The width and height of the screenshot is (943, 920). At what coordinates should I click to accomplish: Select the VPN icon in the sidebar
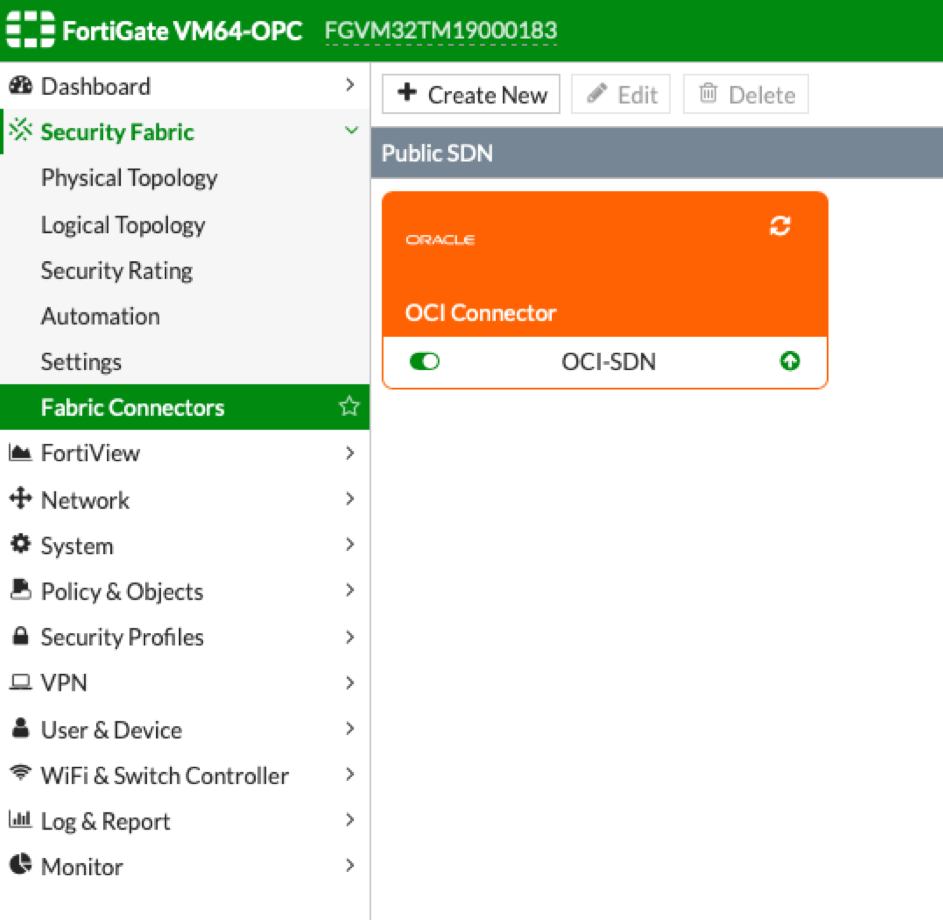pyautogui.click(x=22, y=683)
